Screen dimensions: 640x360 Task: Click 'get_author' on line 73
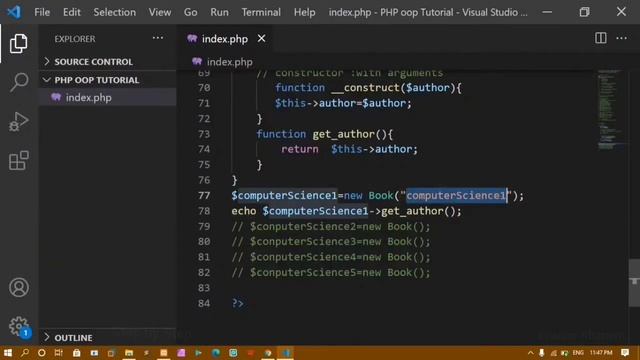click(x=343, y=134)
